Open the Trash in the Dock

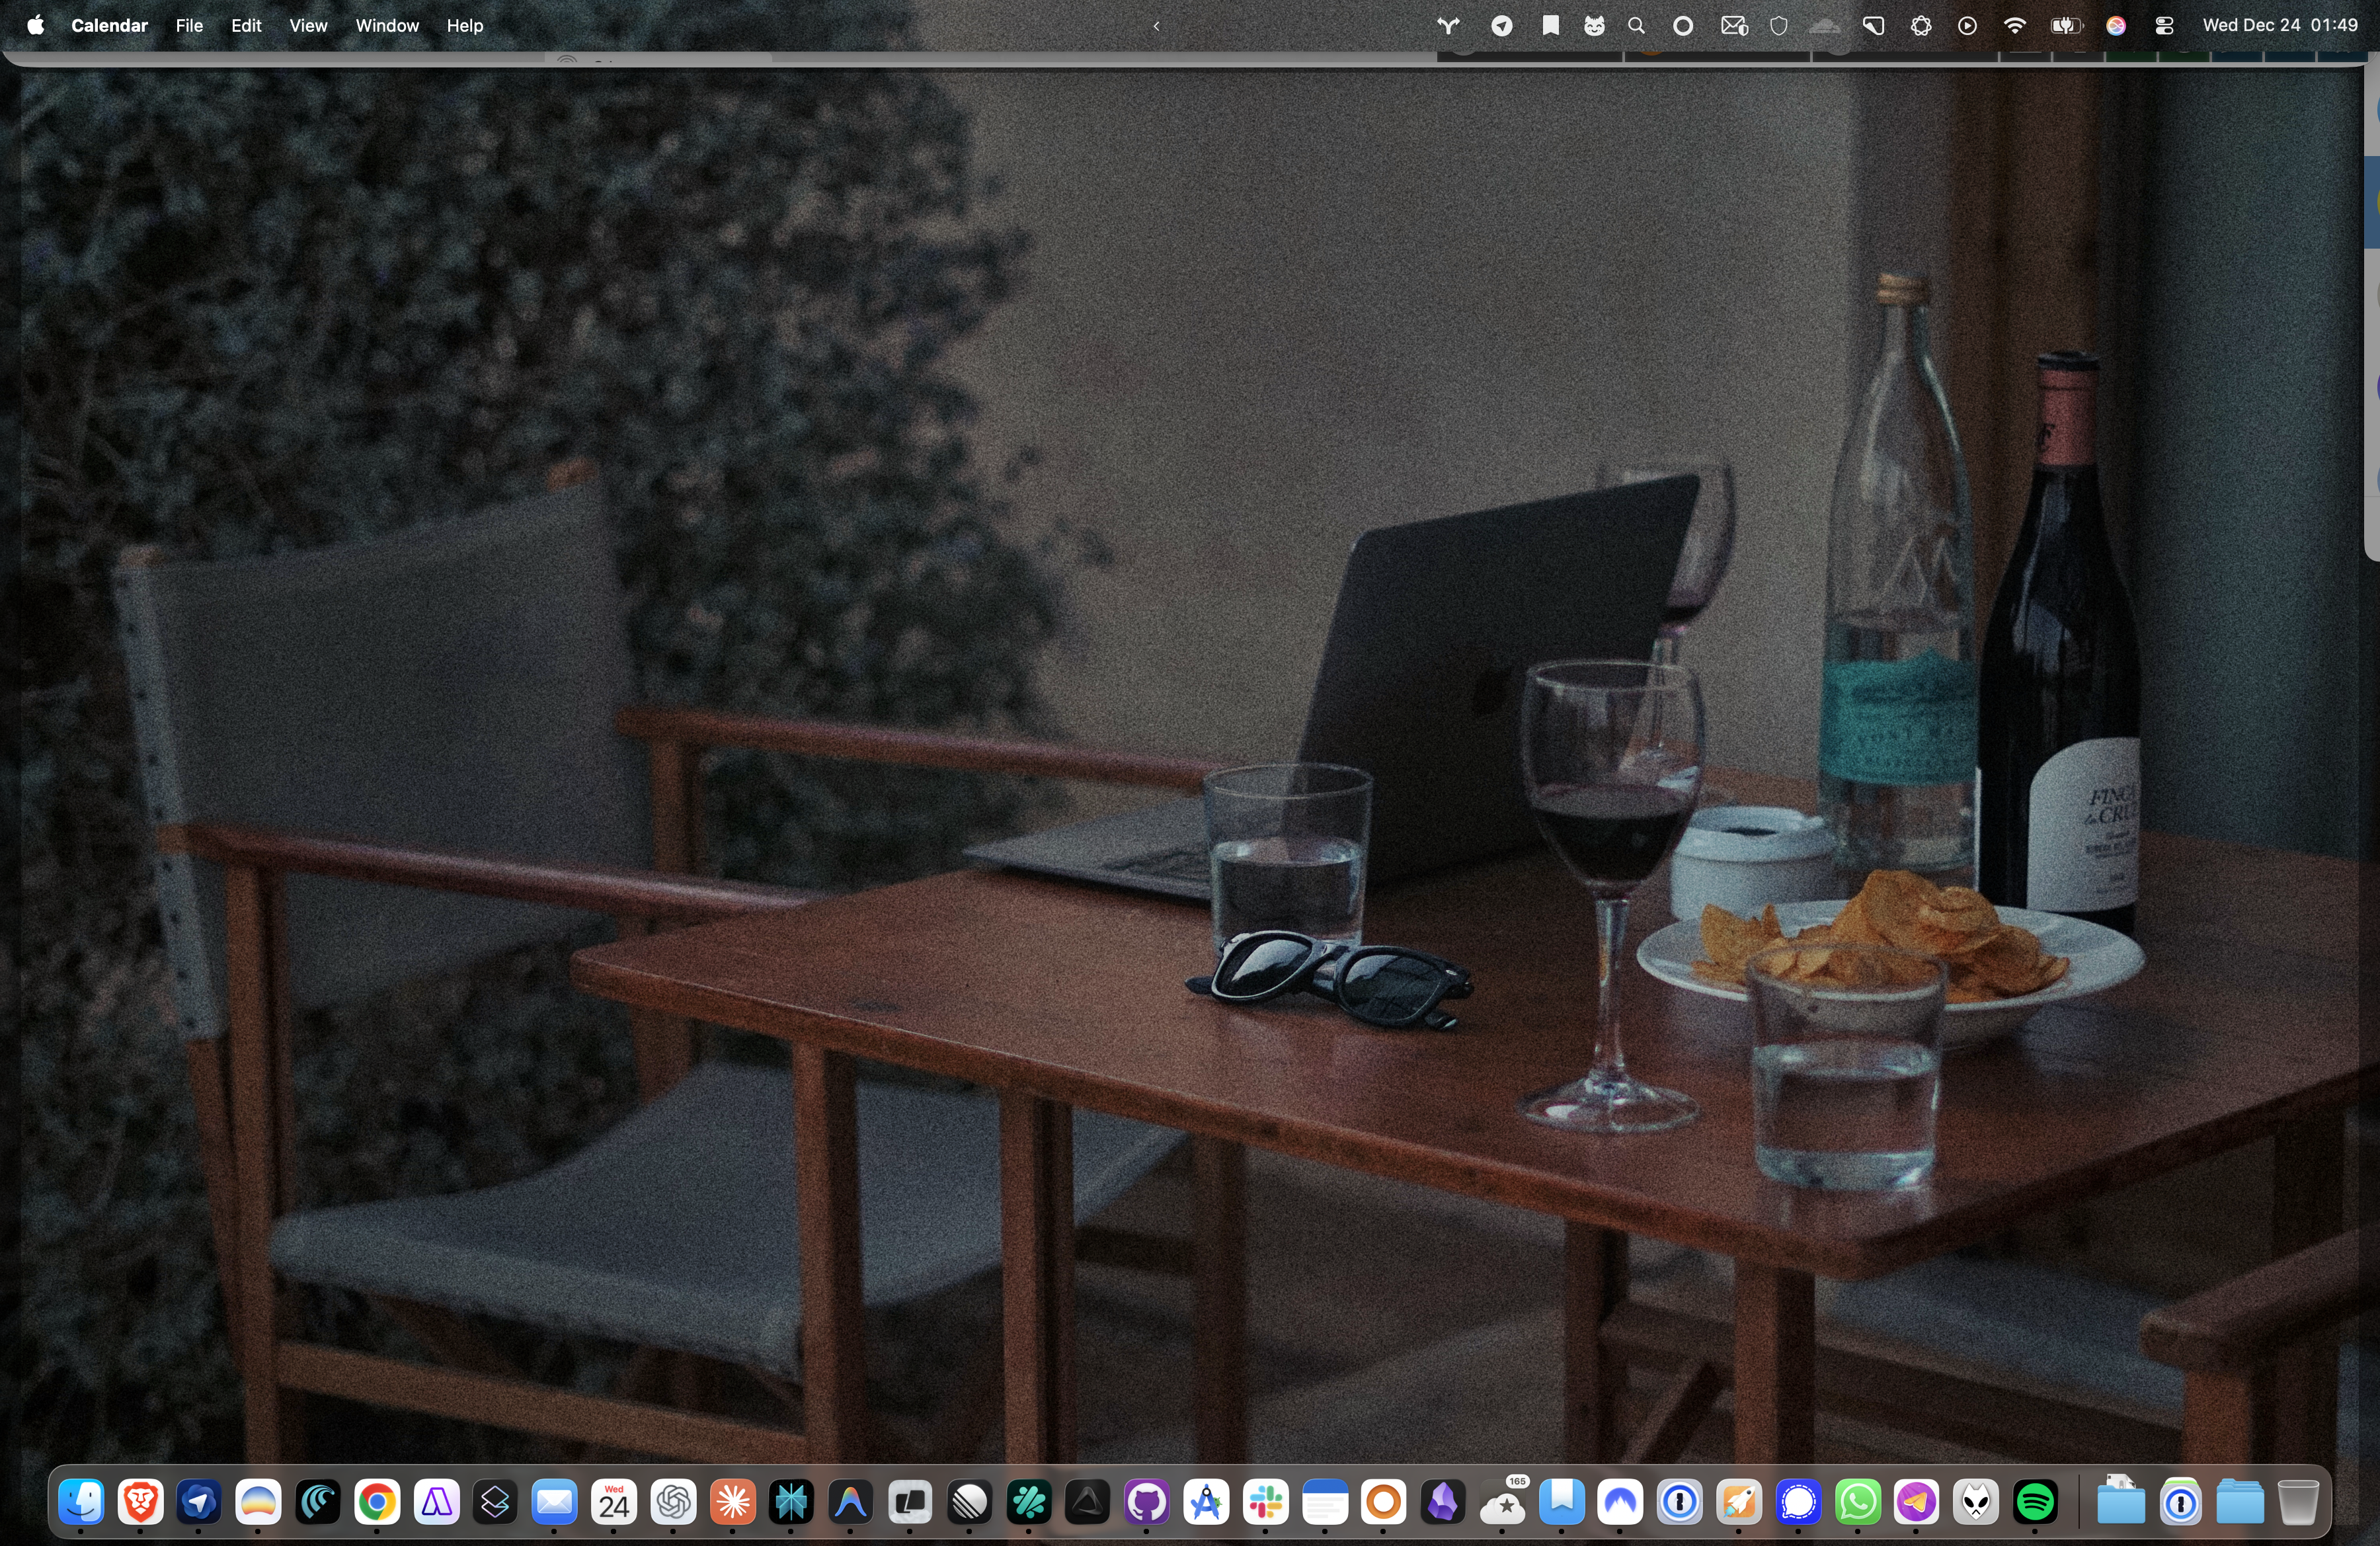(2297, 1502)
